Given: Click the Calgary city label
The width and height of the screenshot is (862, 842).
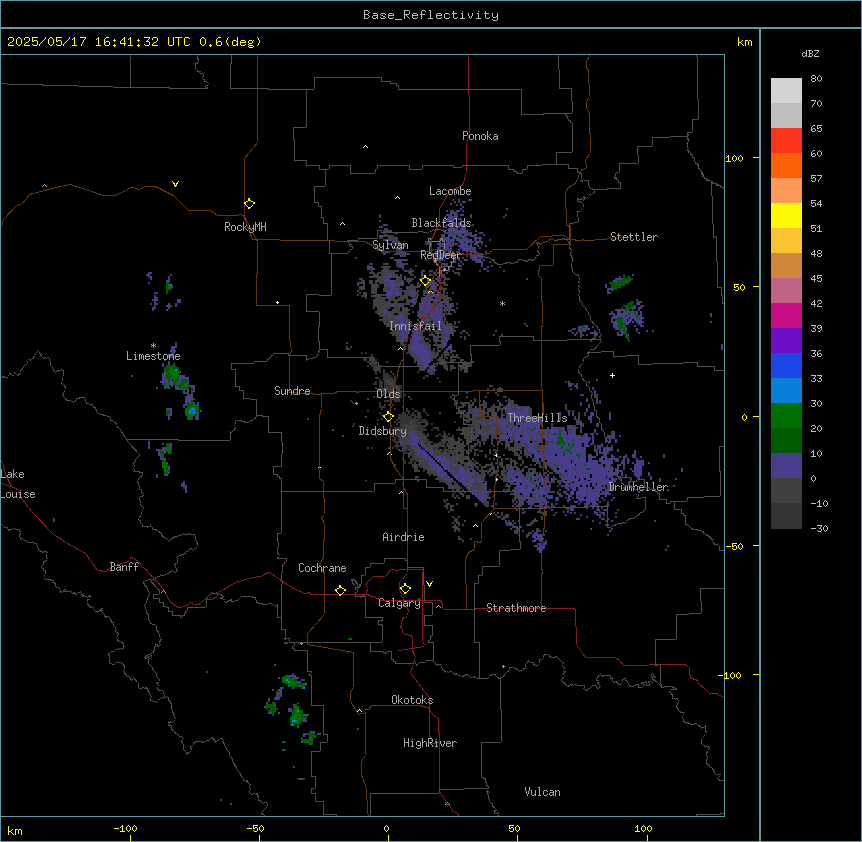Looking at the screenshot, I should (399, 603).
